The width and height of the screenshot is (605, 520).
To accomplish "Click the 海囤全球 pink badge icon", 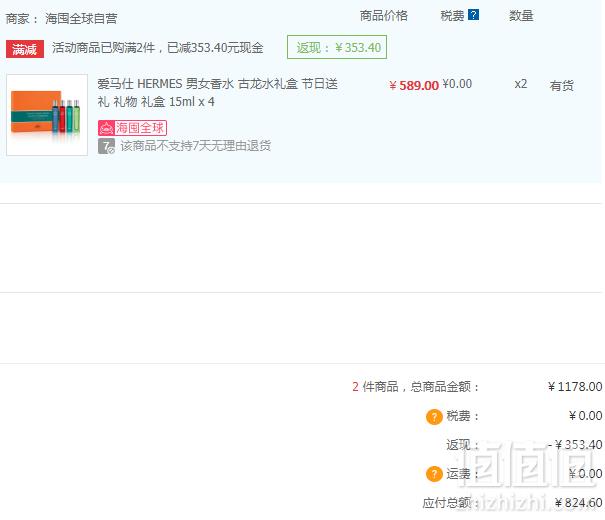I will [132, 128].
